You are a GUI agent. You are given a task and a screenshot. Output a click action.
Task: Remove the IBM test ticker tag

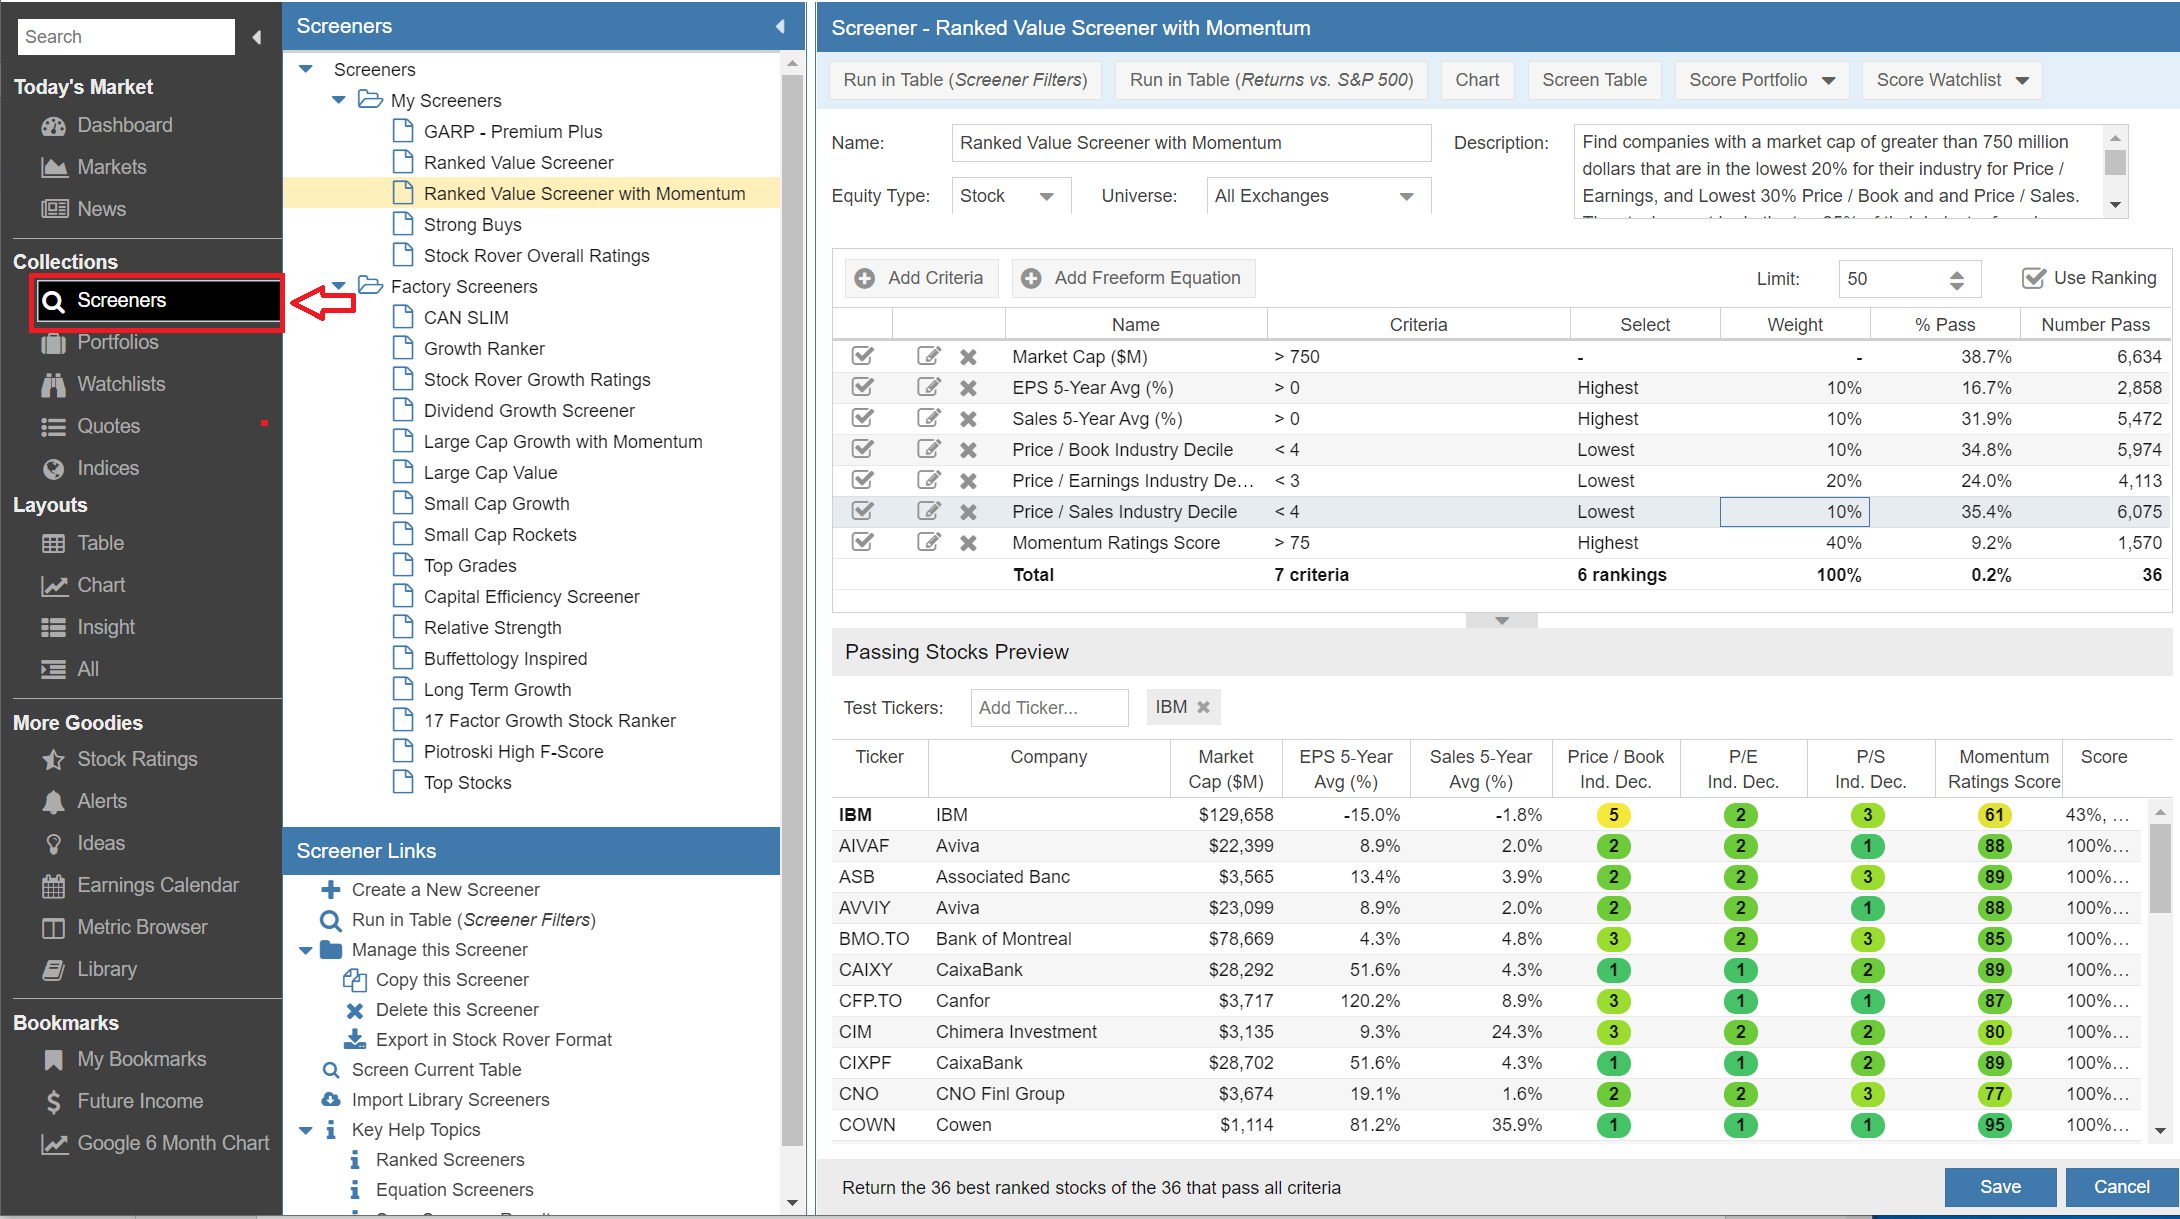click(x=1204, y=707)
